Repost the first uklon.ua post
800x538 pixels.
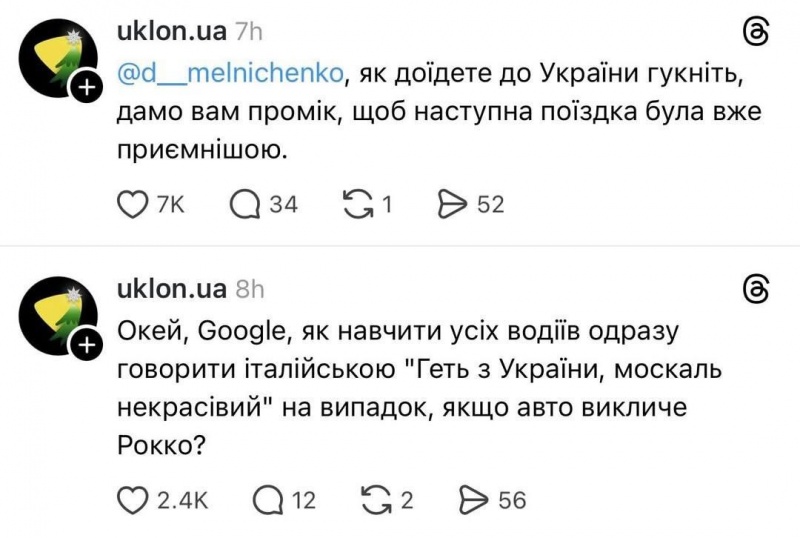[356, 204]
